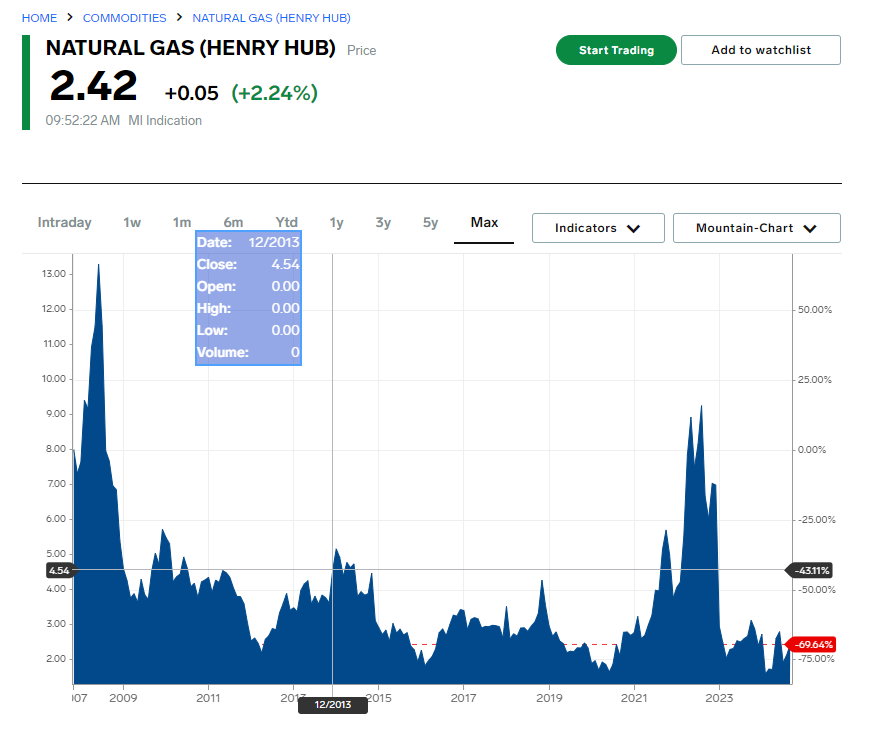Click the NATURAL GAS (HENRY HUB) breadcrumb

[271, 18]
